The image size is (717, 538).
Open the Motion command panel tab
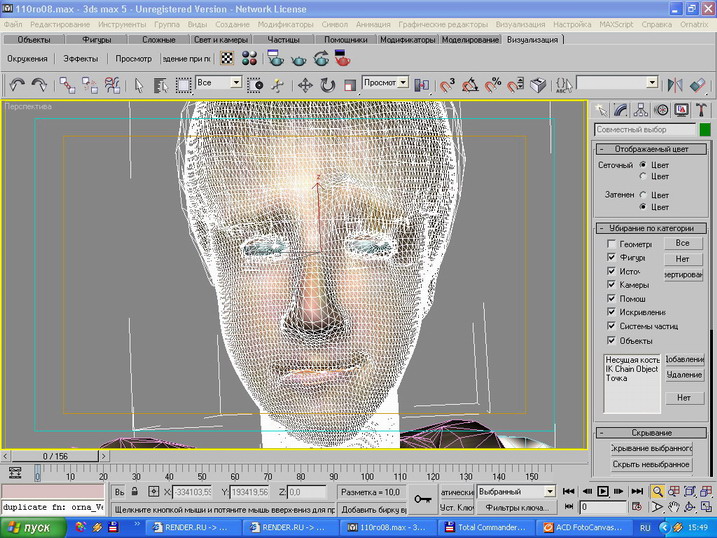point(661,110)
